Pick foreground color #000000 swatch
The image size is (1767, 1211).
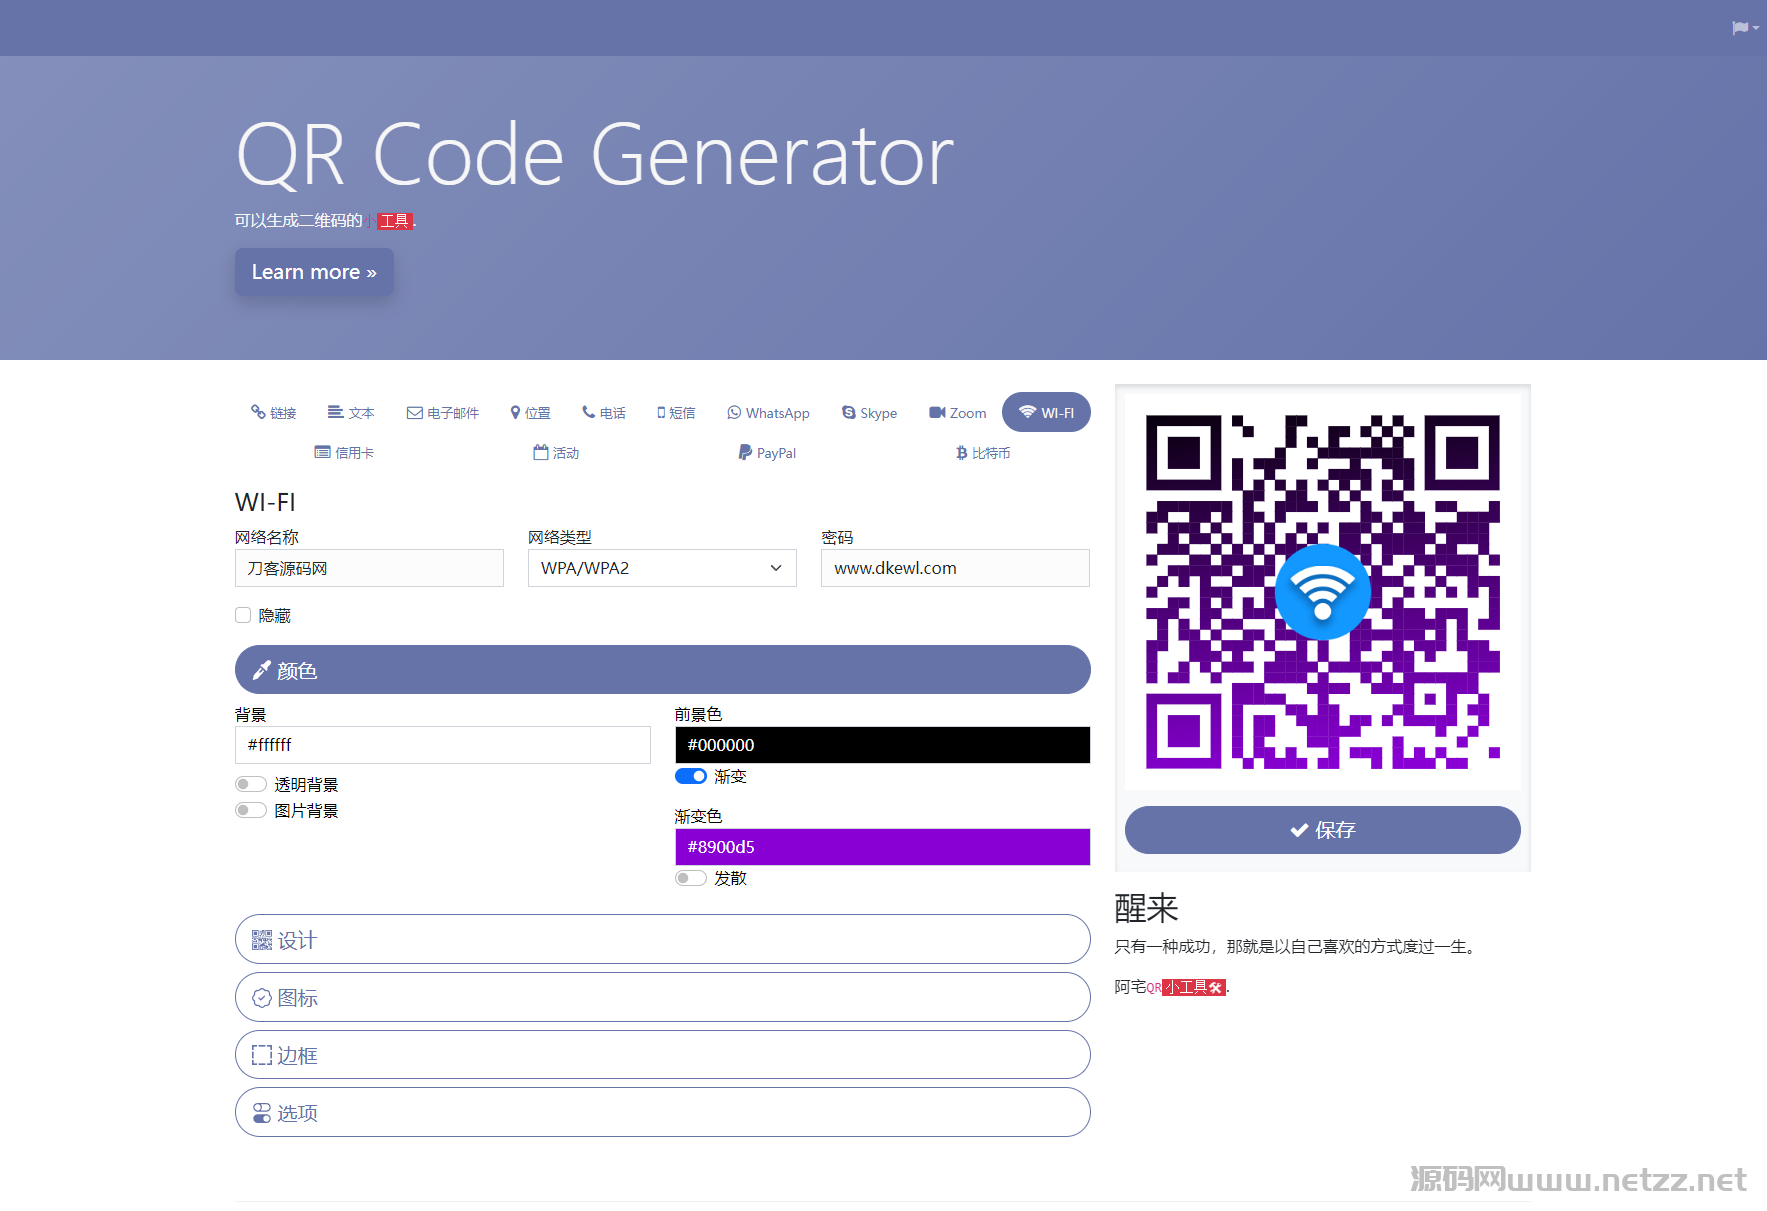883,745
